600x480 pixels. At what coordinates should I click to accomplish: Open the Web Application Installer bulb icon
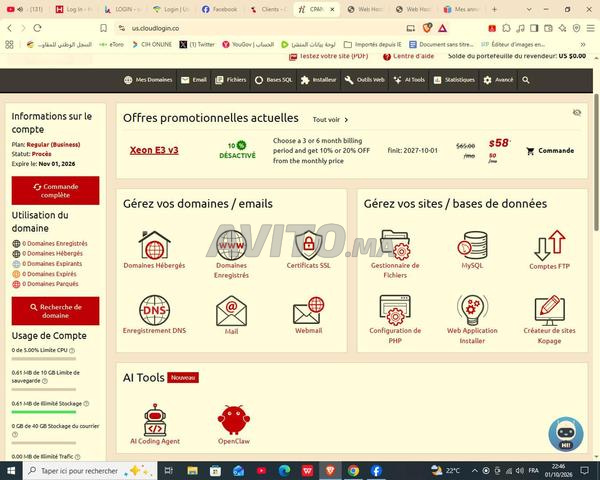pyautogui.click(x=472, y=310)
